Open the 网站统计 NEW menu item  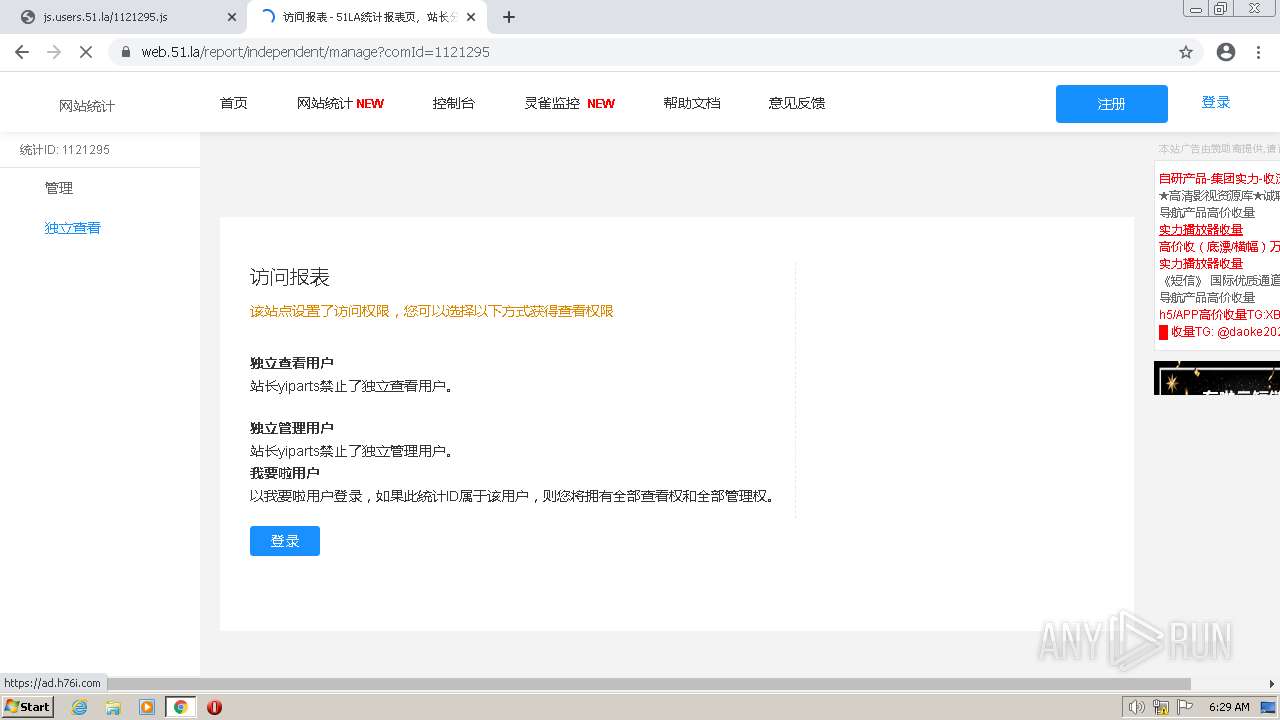[x=340, y=103]
